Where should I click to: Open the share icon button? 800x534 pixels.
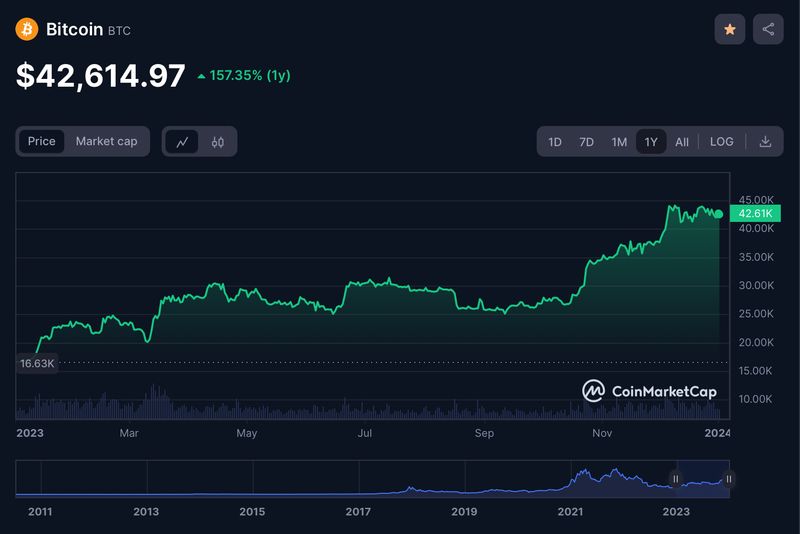(768, 30)
